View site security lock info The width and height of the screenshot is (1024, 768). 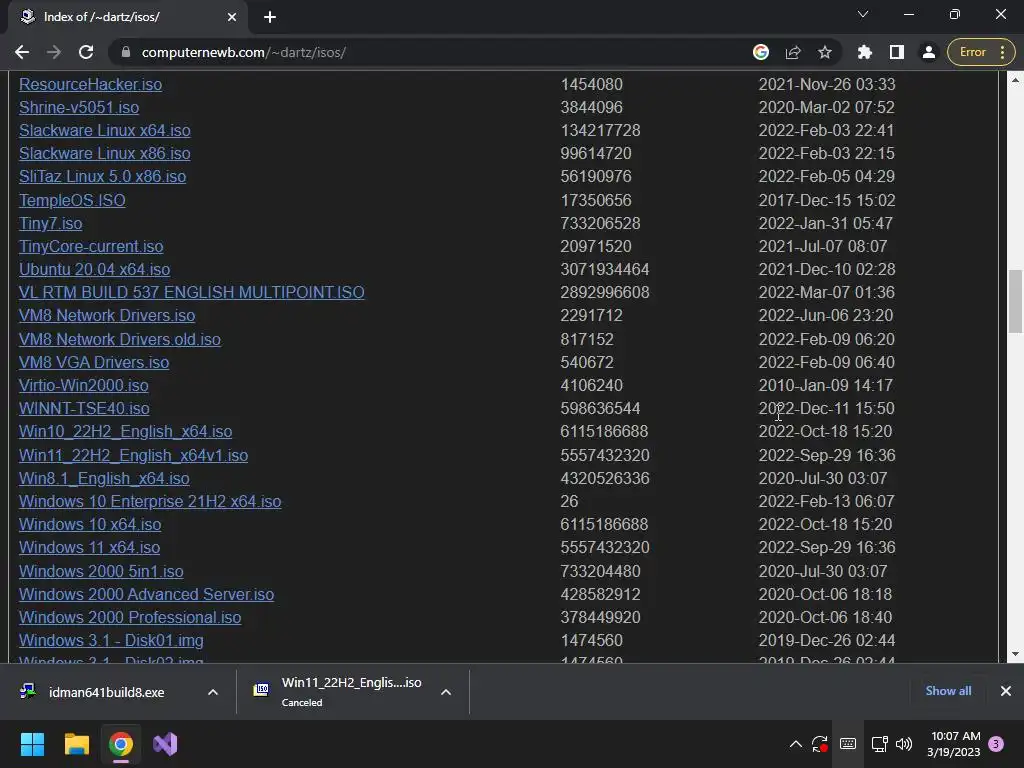pos(126,52)
